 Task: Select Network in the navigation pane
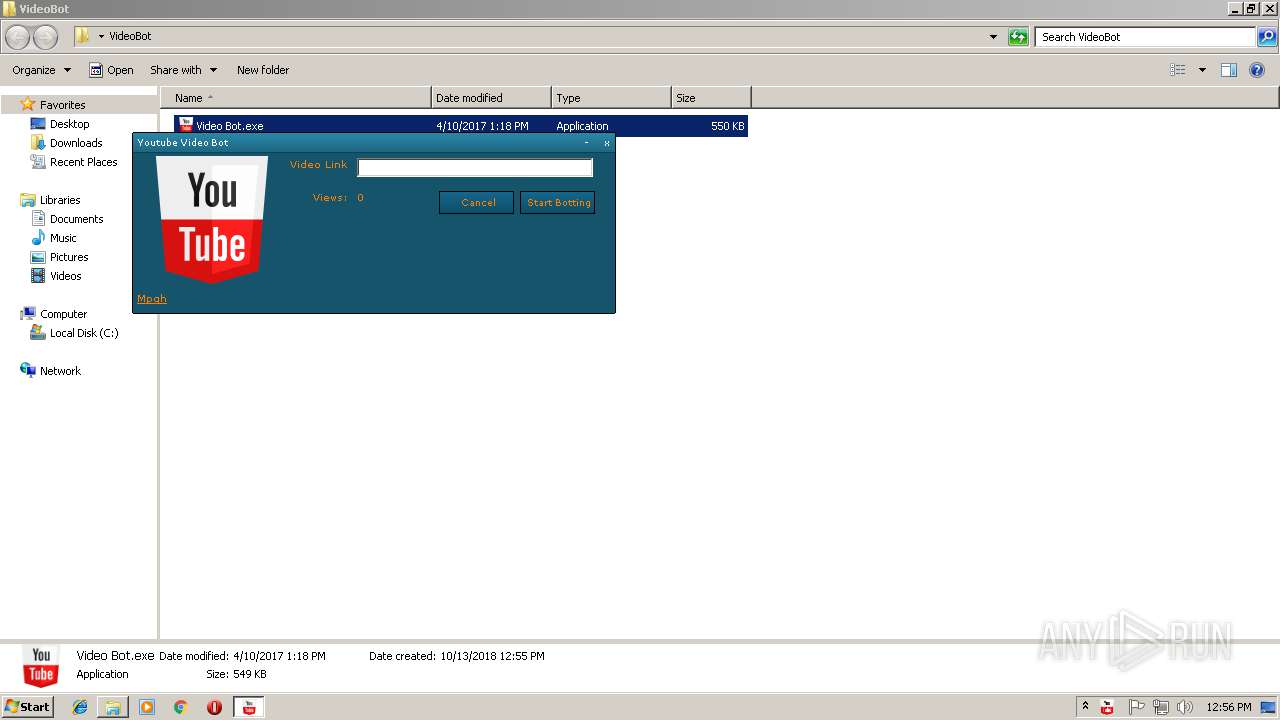(x=60, y=371)
